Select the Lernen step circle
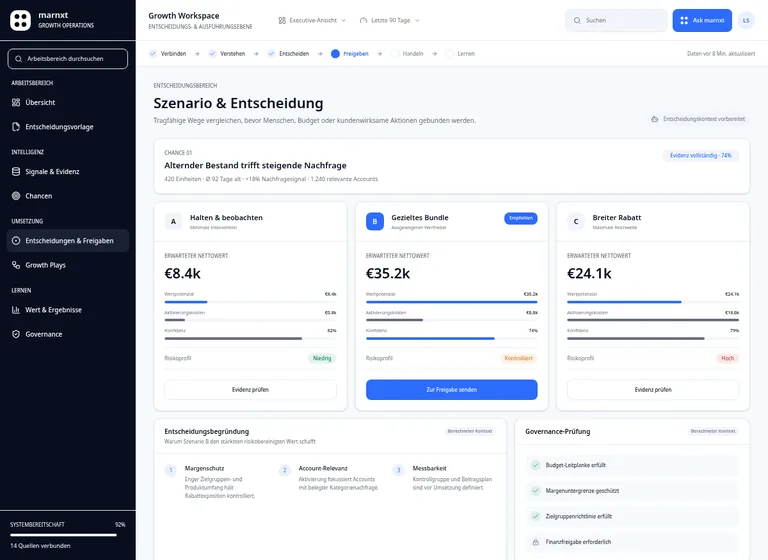The width and height of the screenshot is (768, 560). tap(449, 54)
